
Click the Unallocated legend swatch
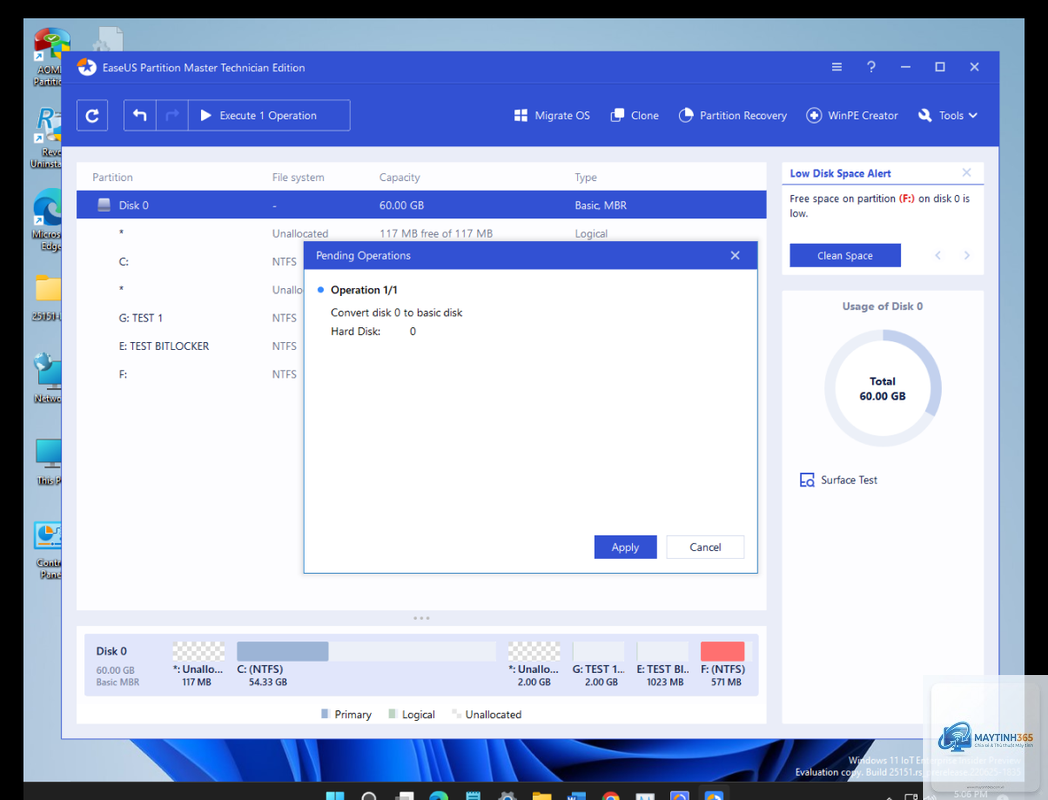[456, 714]
